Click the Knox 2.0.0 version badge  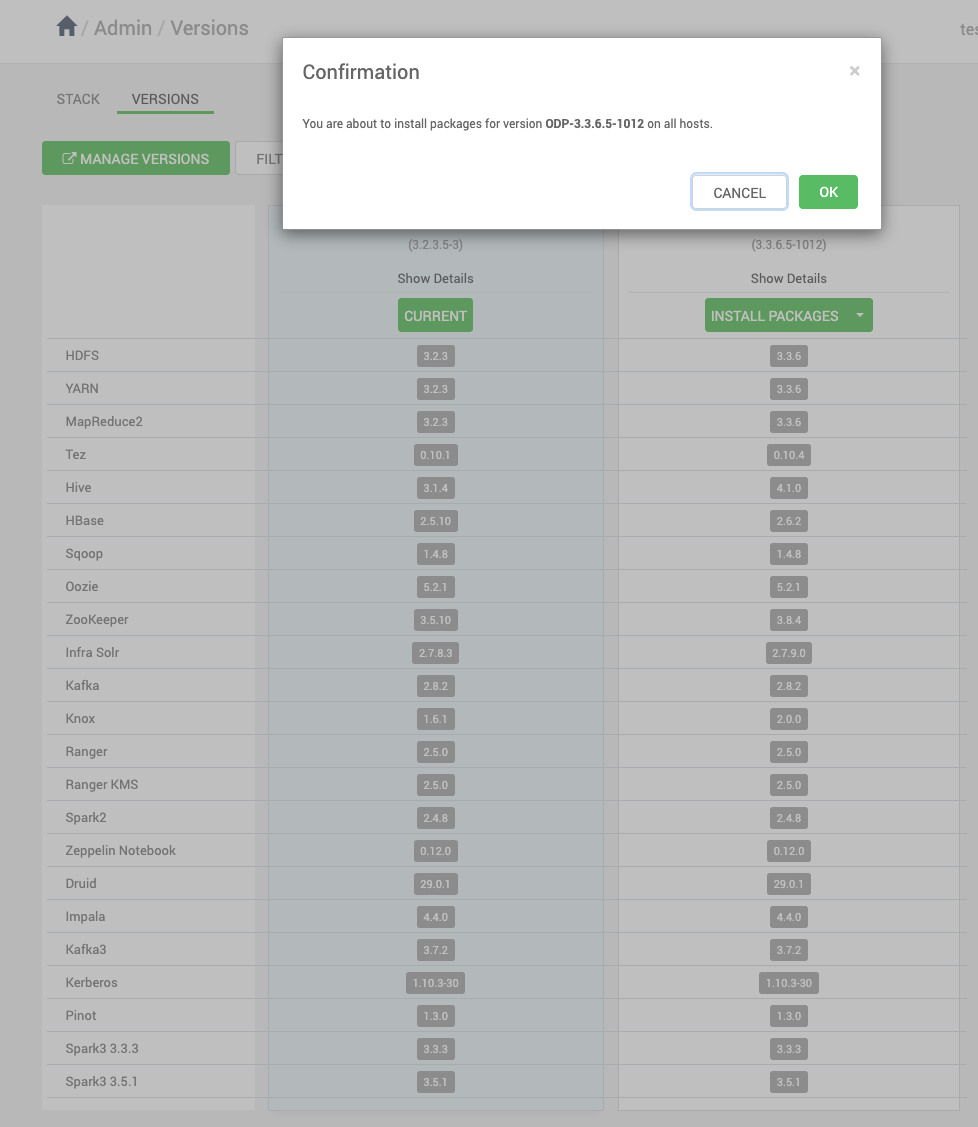[788, 719]
